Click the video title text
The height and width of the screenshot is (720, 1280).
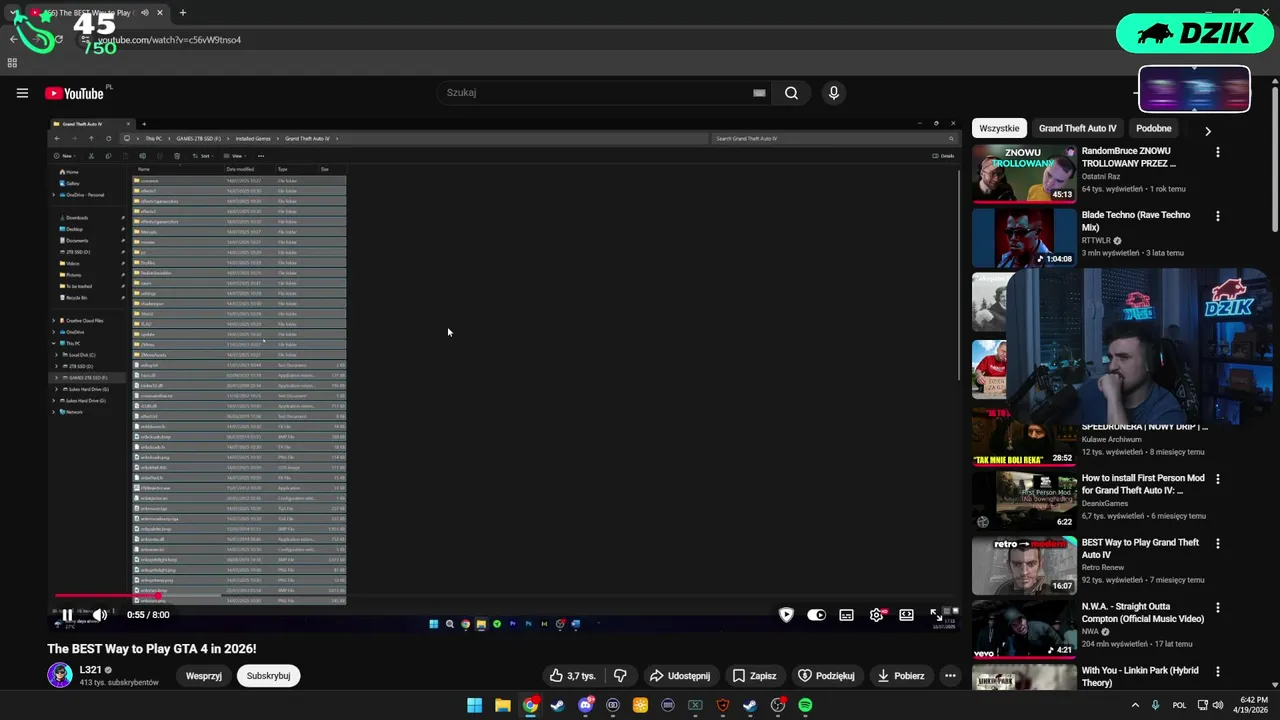[x=152, y=649]
